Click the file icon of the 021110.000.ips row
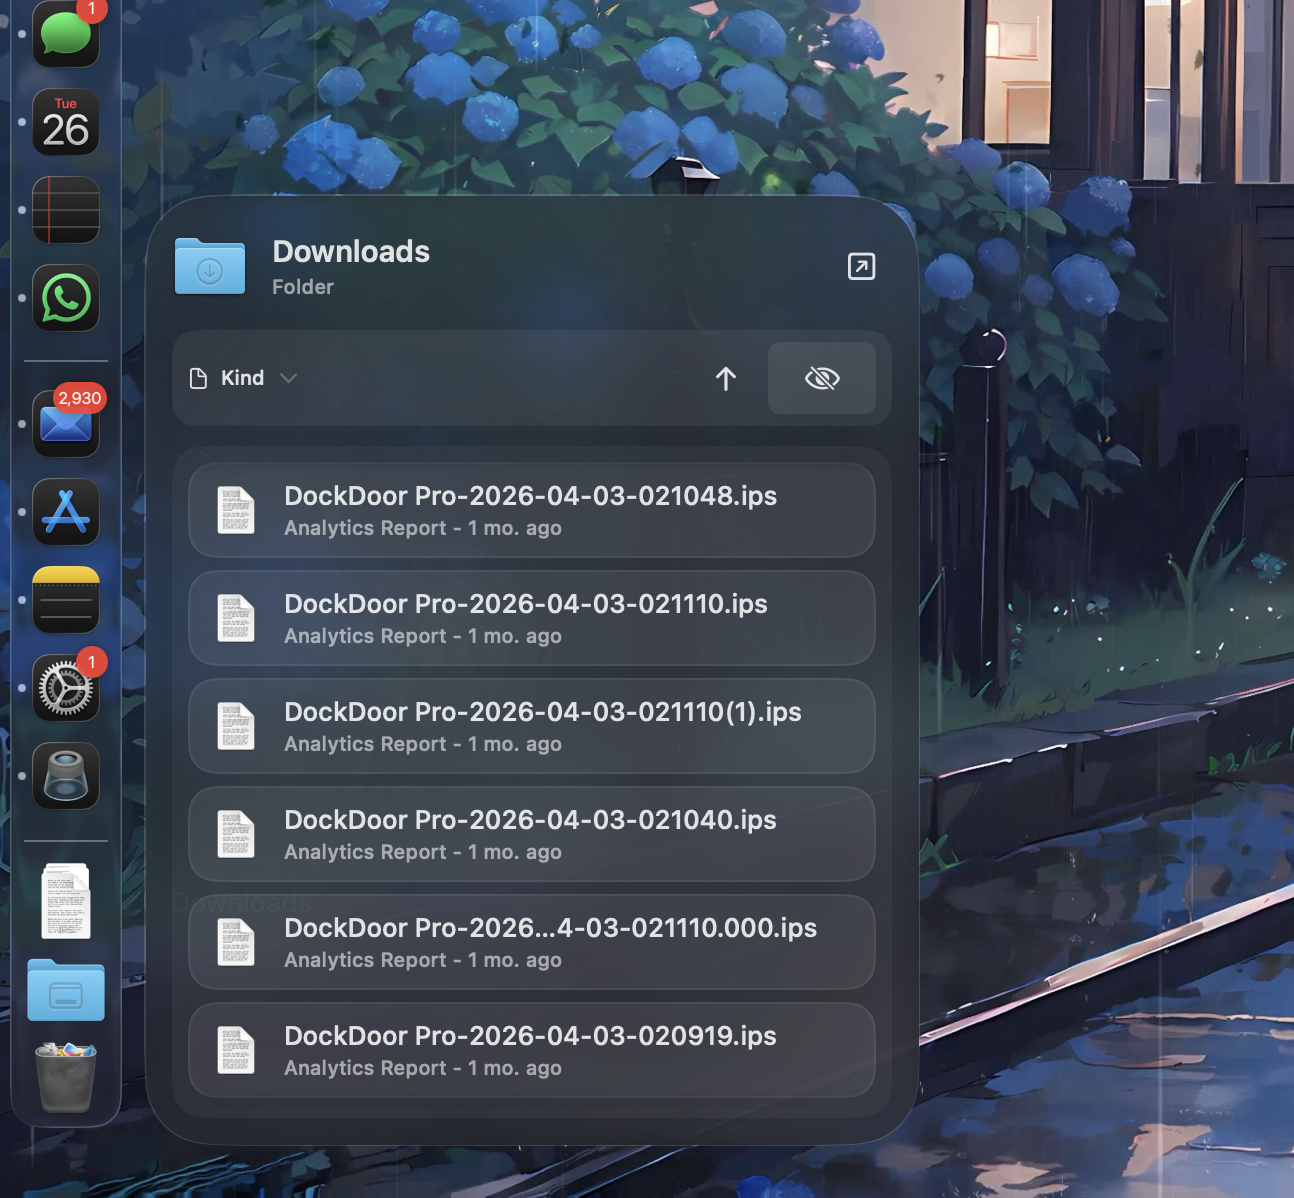This screenshot has width=1294, height=1198. tap(236, 942)
